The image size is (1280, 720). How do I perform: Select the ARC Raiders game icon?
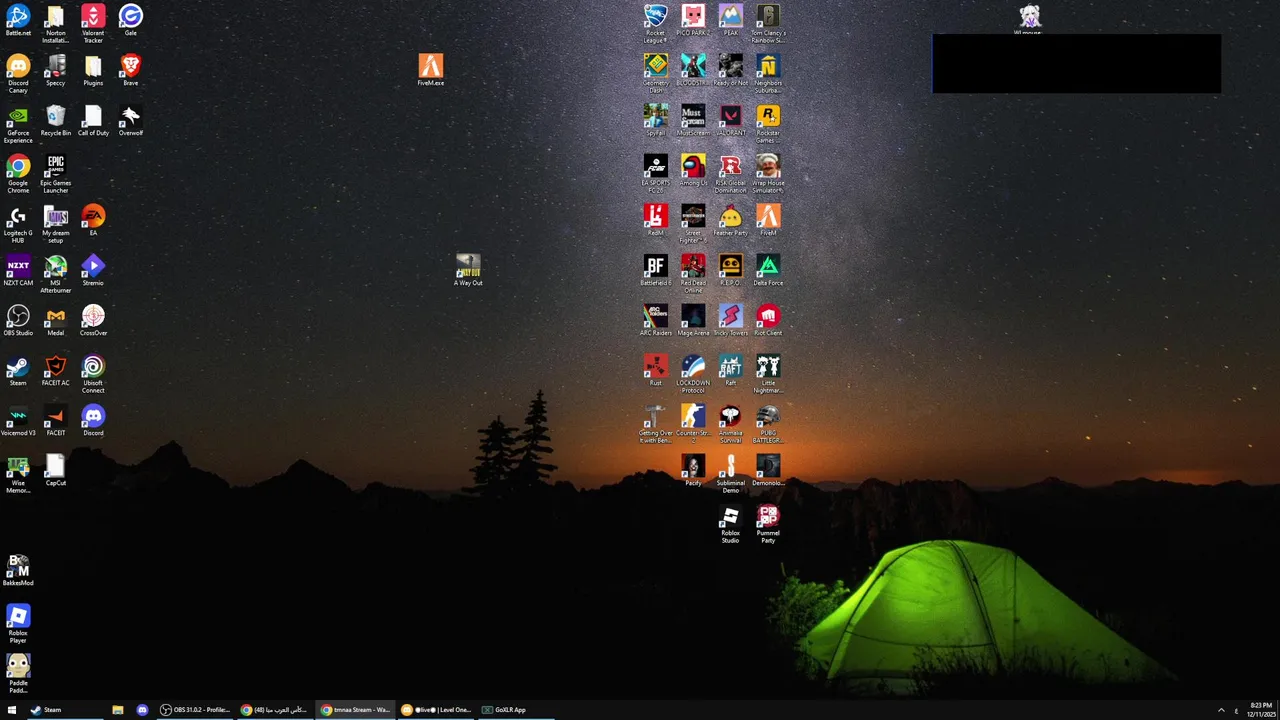pyautogui.click(x=655, y=320)
